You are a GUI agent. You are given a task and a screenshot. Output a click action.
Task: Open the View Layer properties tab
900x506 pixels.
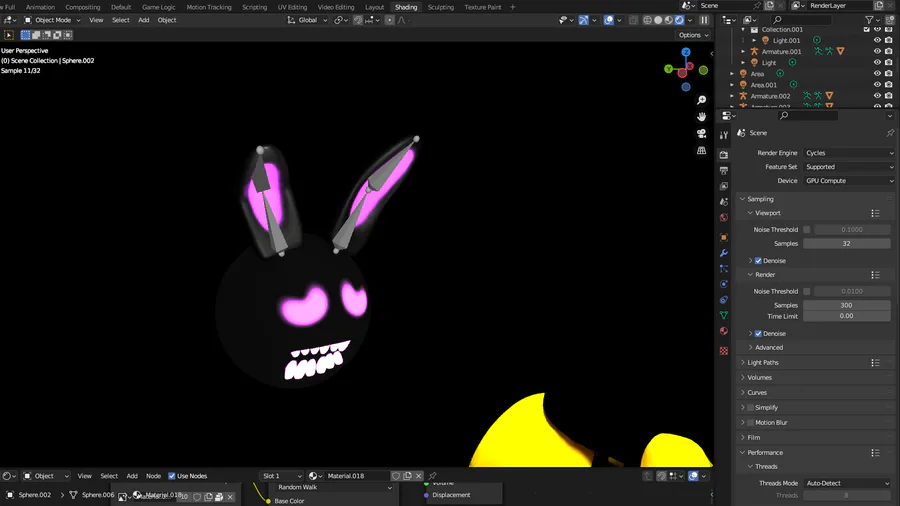pyautogui.click(x=724, y=186)
